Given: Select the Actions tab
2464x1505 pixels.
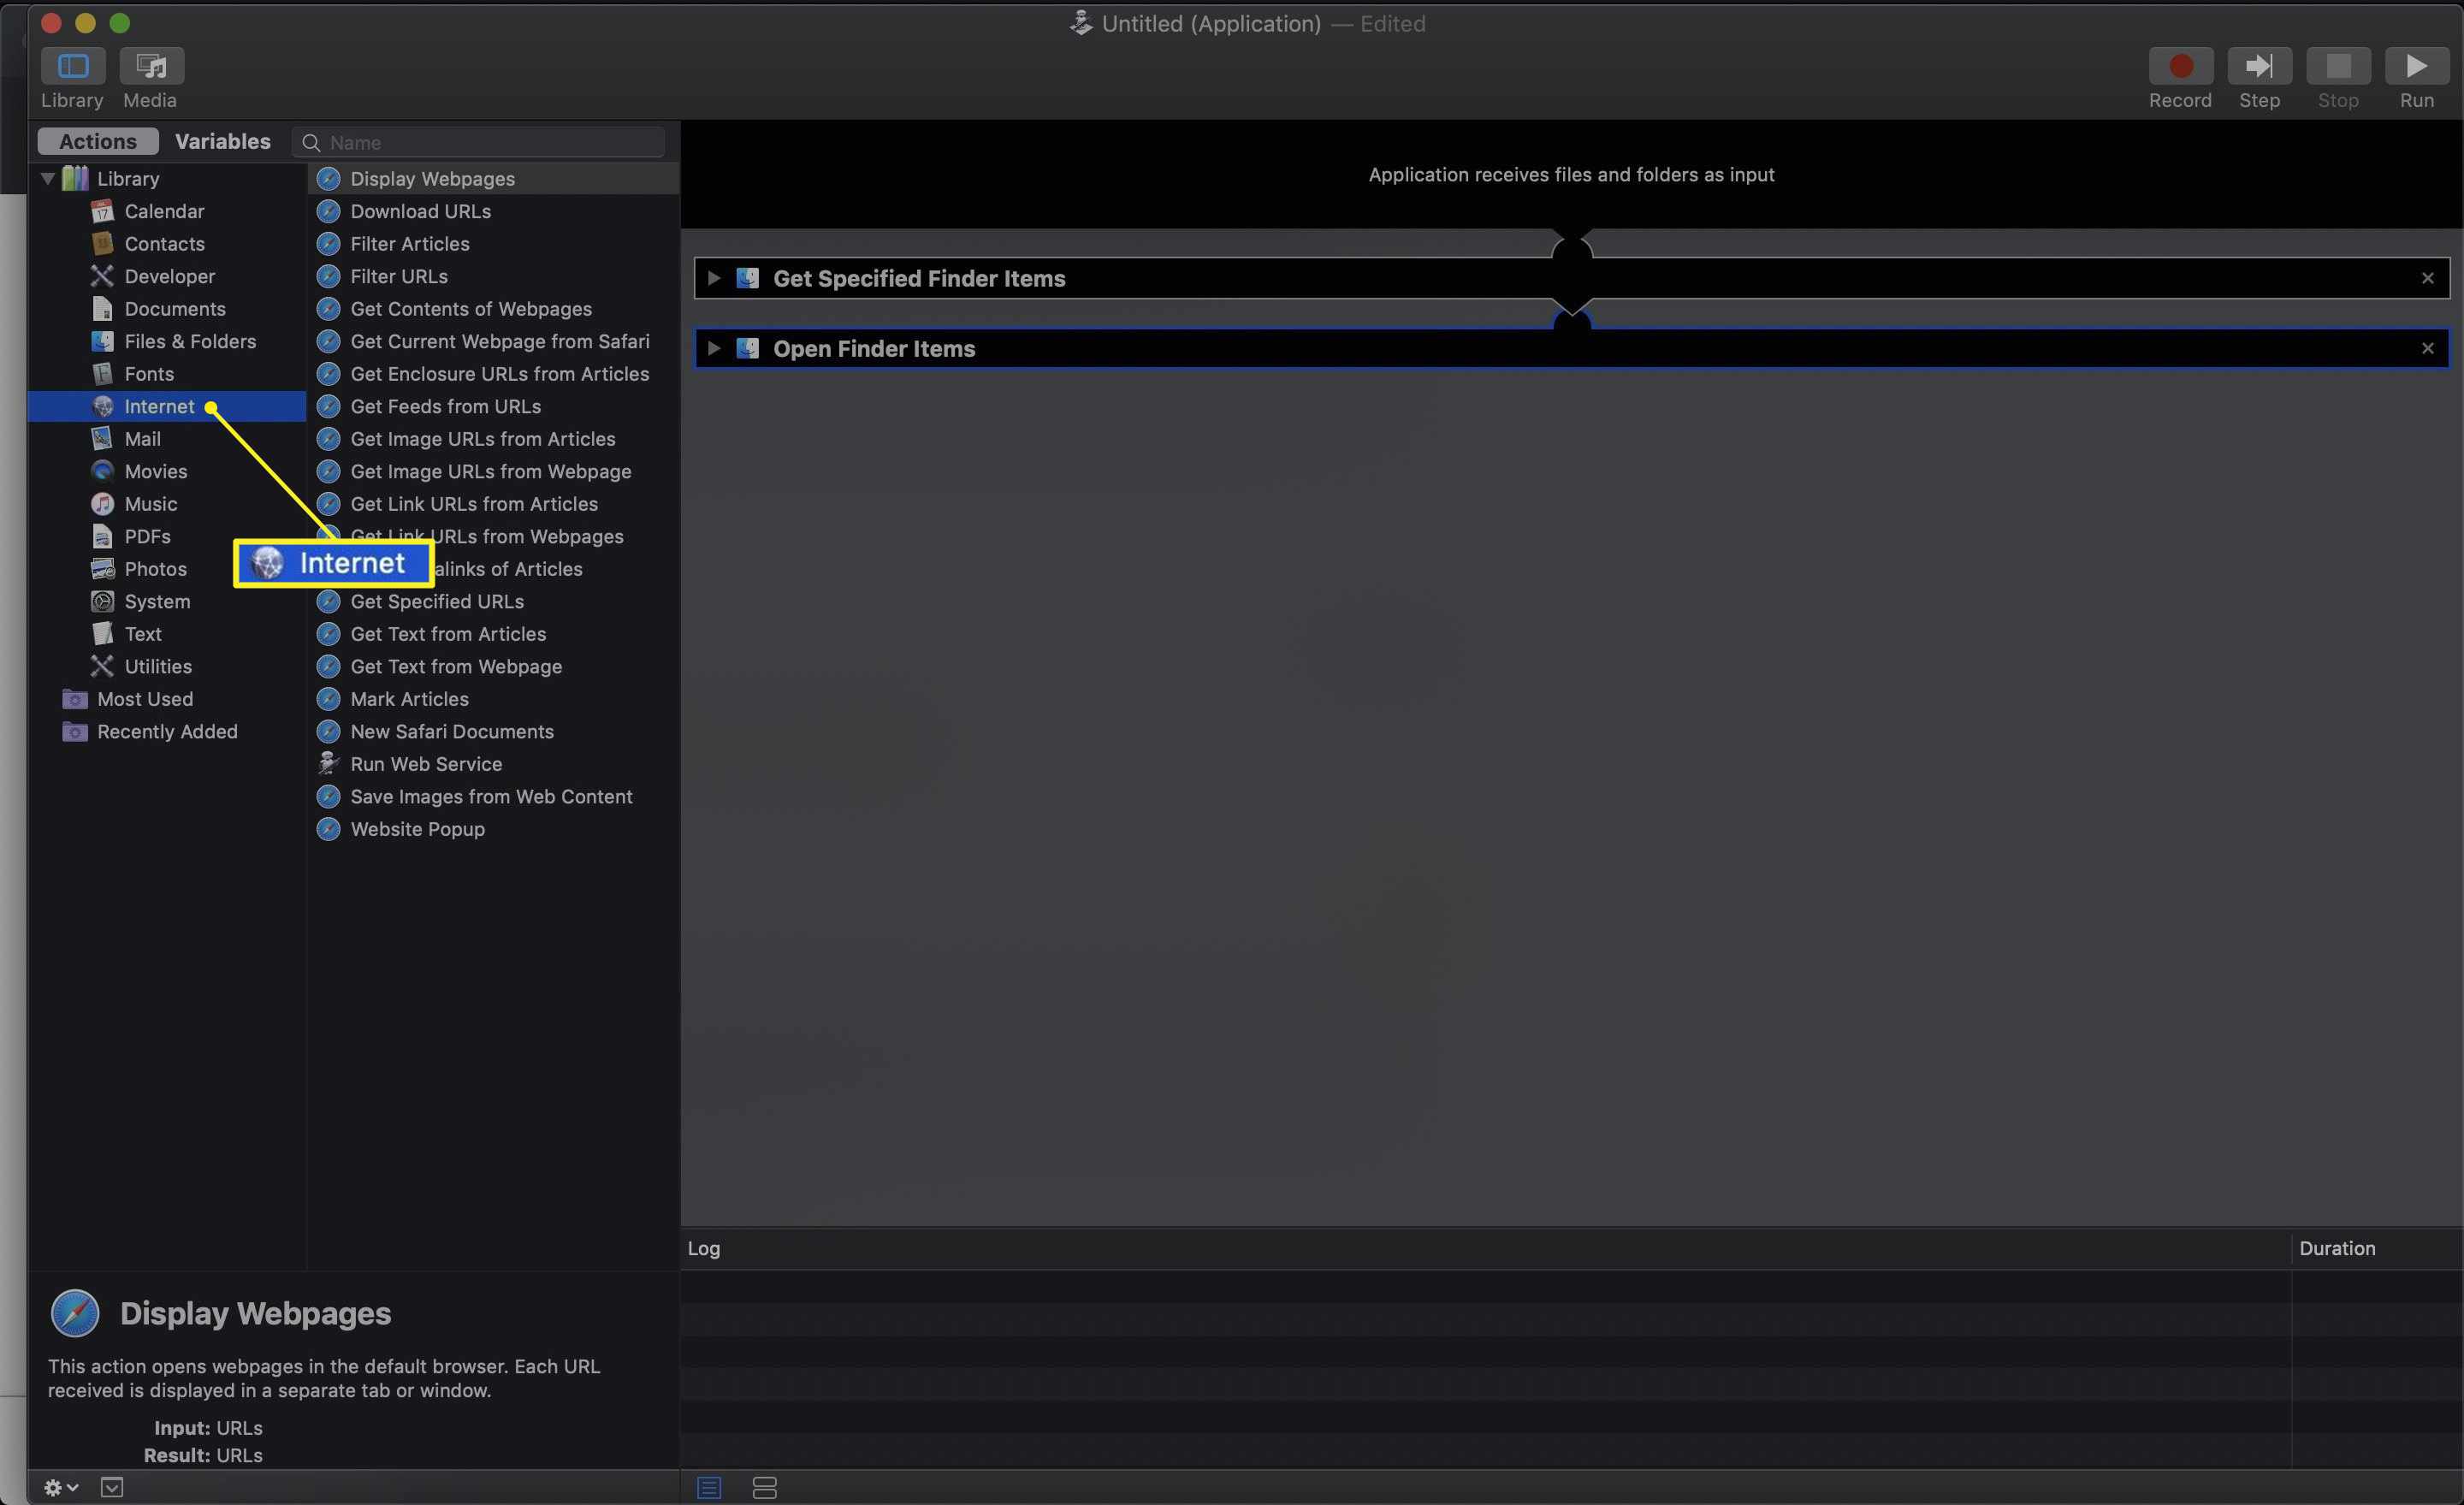Looking at the screenshot, I should click(97, 141).
